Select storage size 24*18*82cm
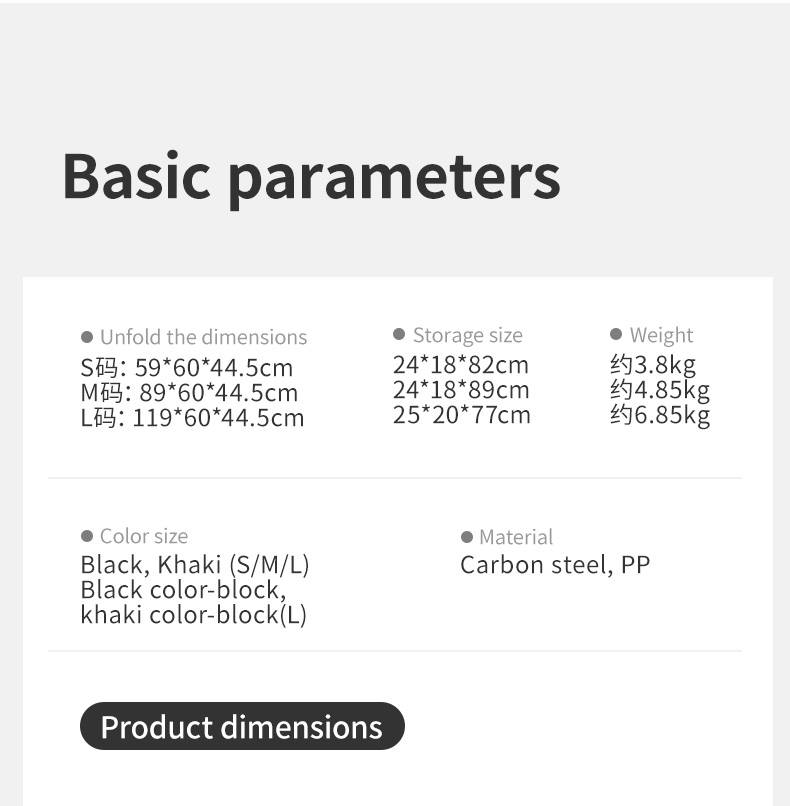 tap(461, 364)
